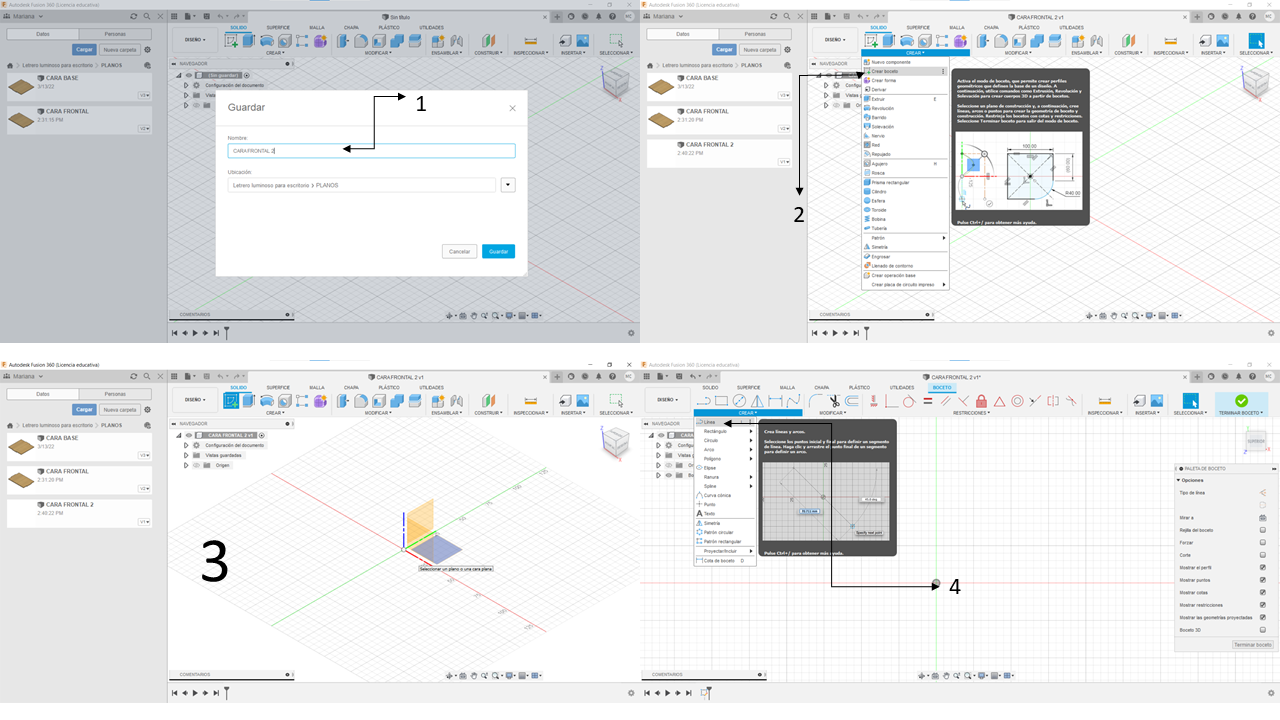Enable the Boceto 3D checkbox
The width and height of the screenshot is (1280, 720).
click(1263, 630)
